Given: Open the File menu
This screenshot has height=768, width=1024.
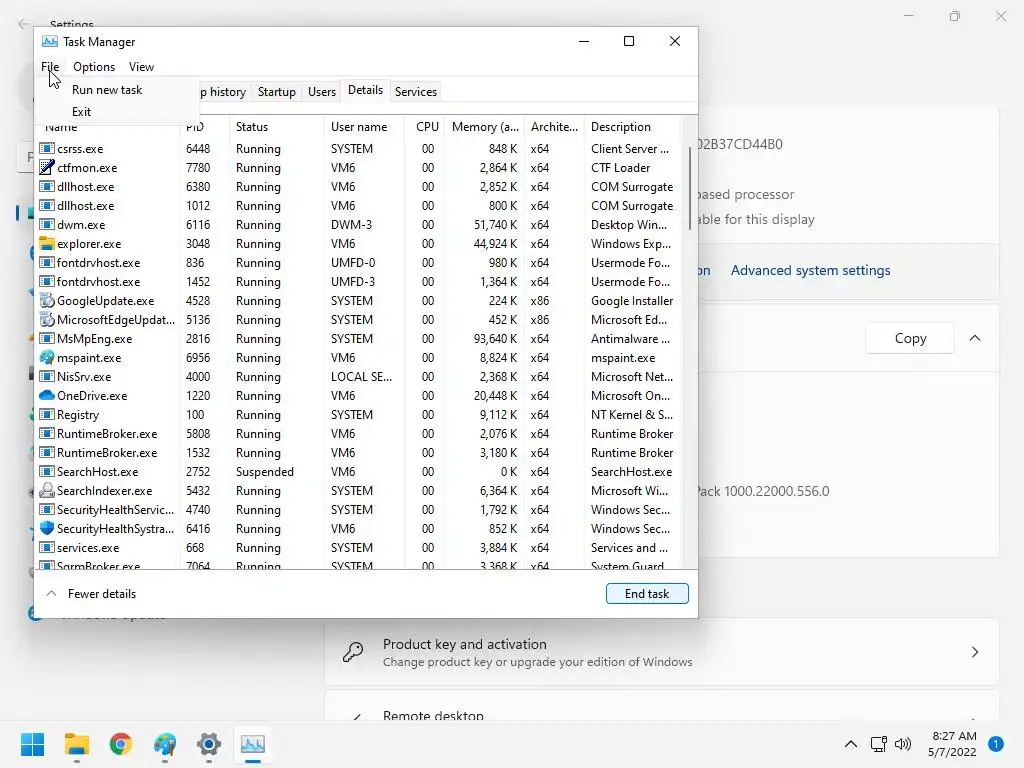Looking at the screenshot, I should (50, 67).
